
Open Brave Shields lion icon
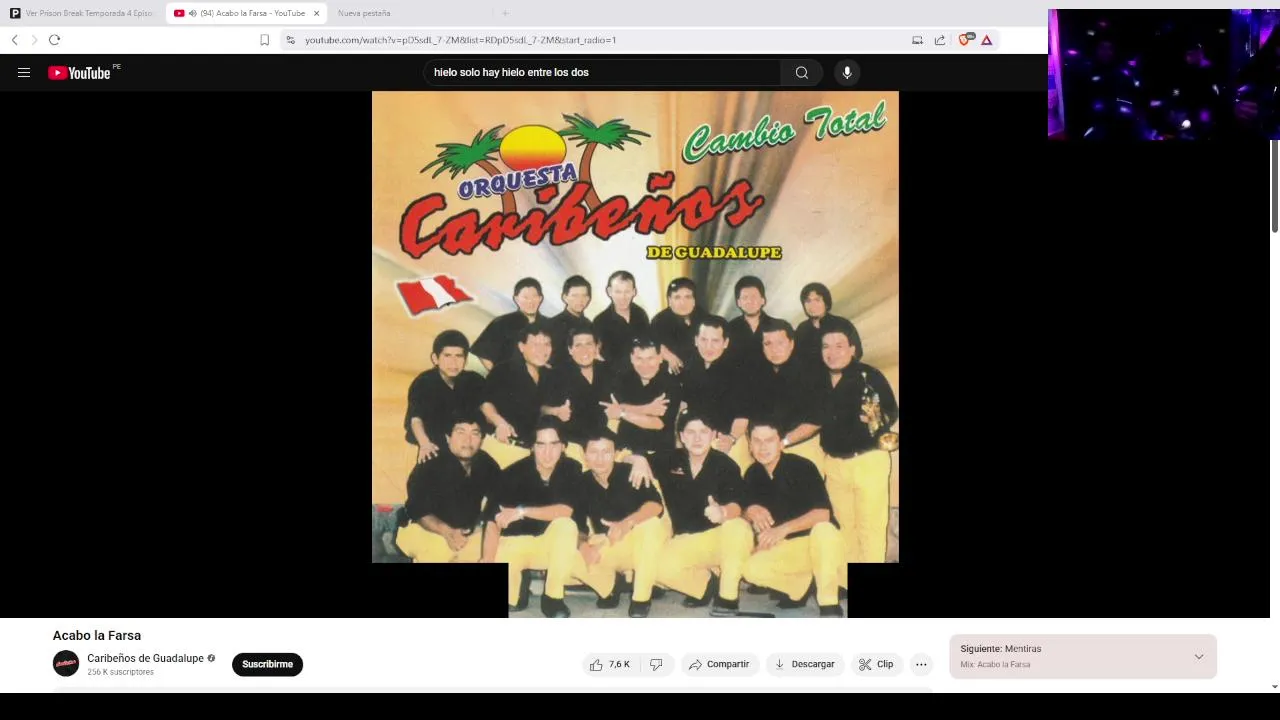tap(965, 40)
